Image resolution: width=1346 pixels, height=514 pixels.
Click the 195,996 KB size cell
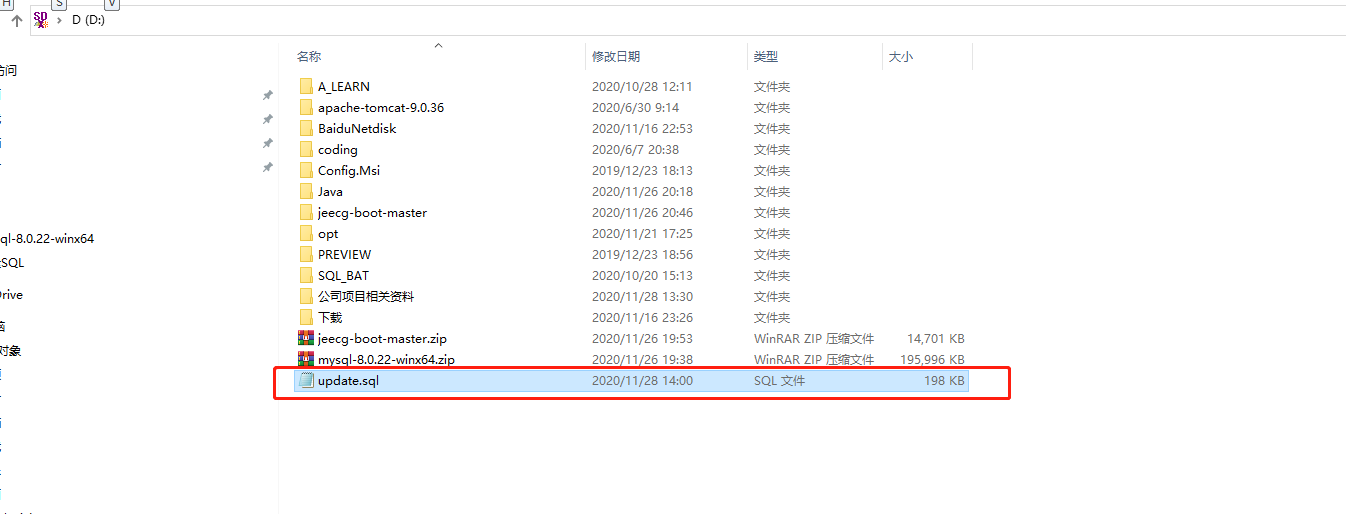coord(932,360)
